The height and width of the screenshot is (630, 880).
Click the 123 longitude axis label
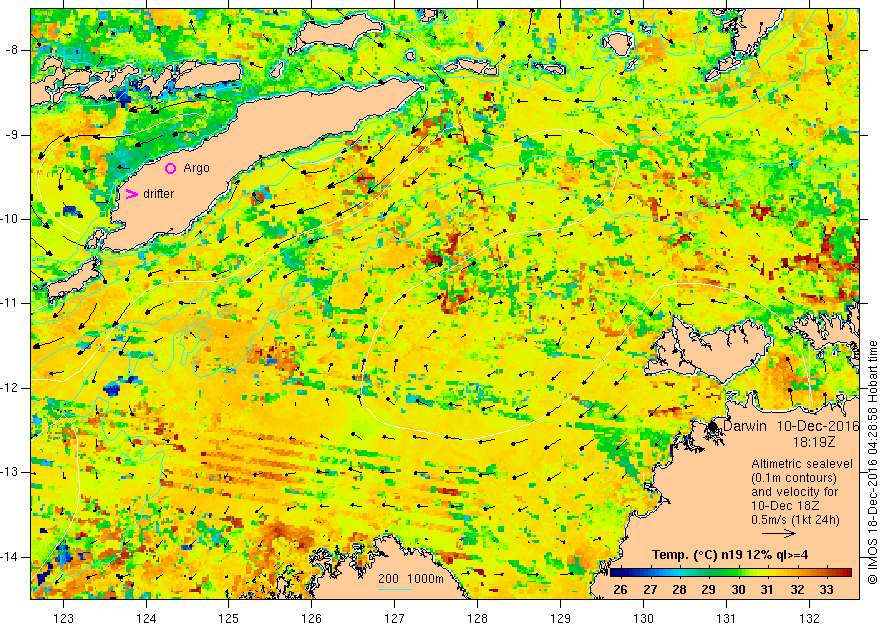click(x=63, y=618)
